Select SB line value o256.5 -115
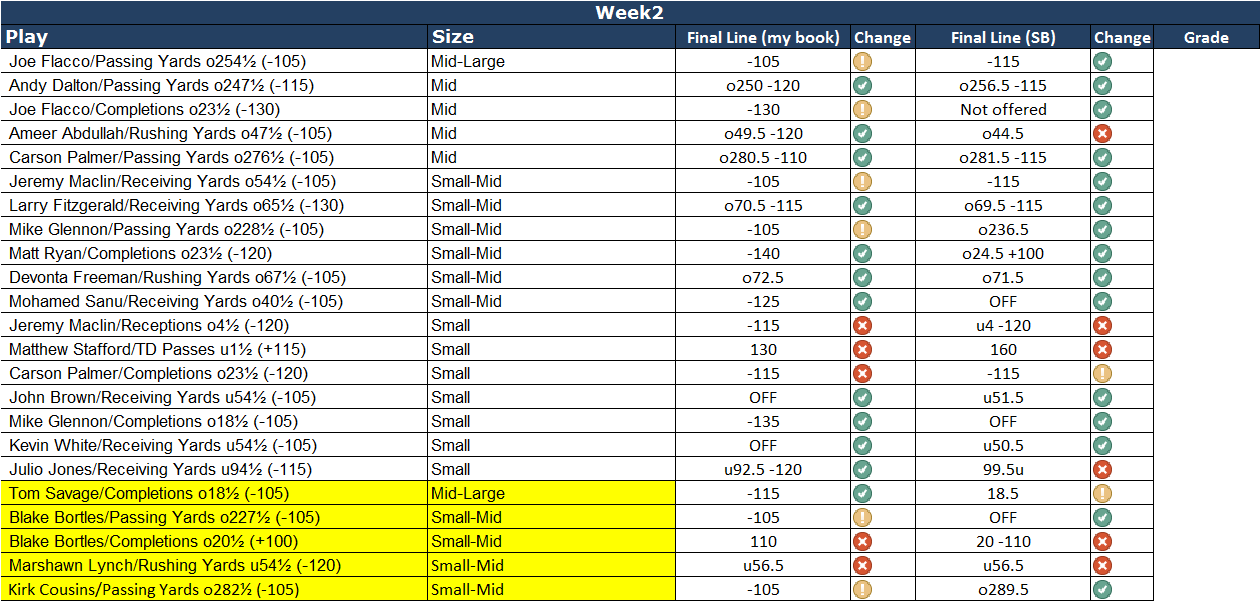Viewport: 1260px width, 601px height. (1003, 85)
